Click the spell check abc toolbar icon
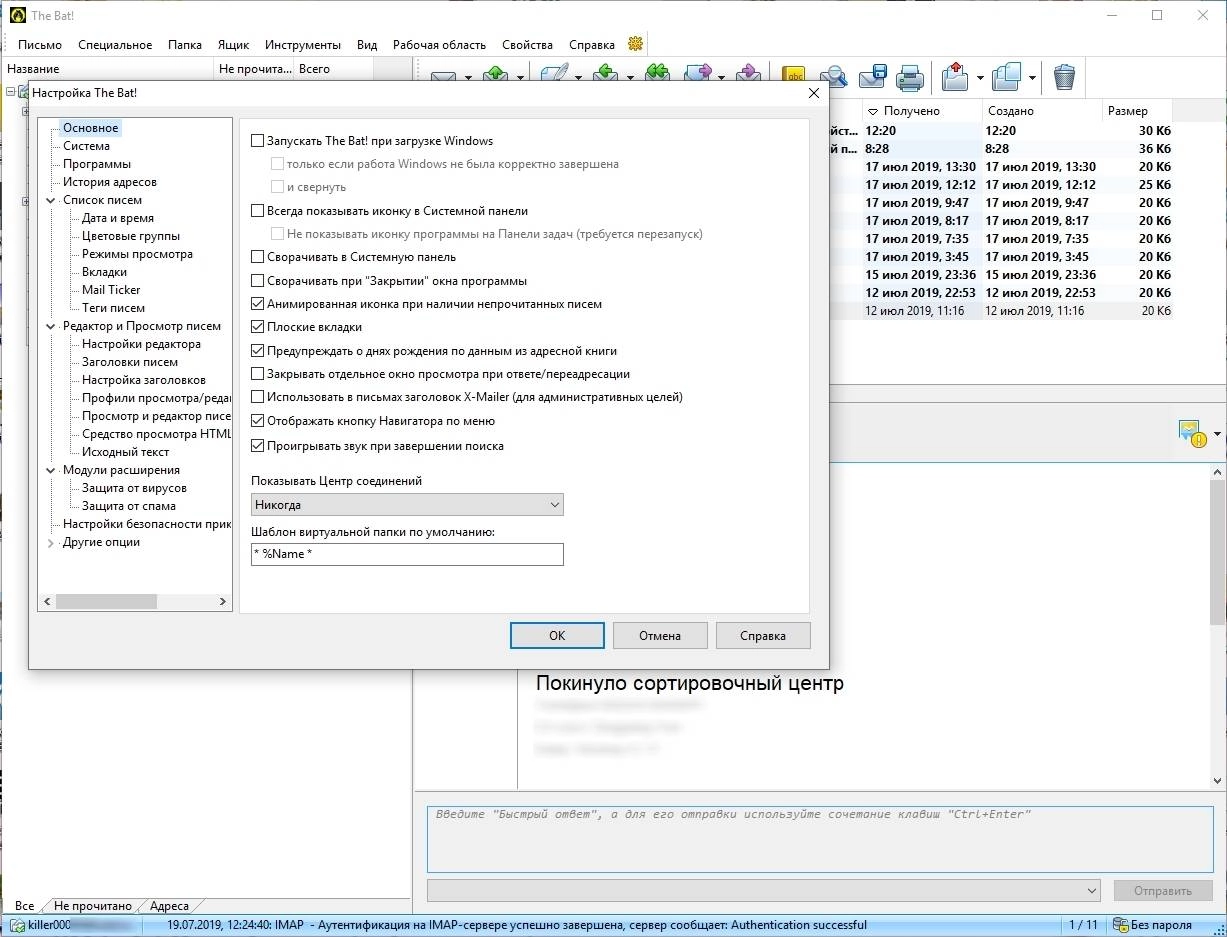The width and height of the screenshot is (1227, 937). click(x=794, y=75)
